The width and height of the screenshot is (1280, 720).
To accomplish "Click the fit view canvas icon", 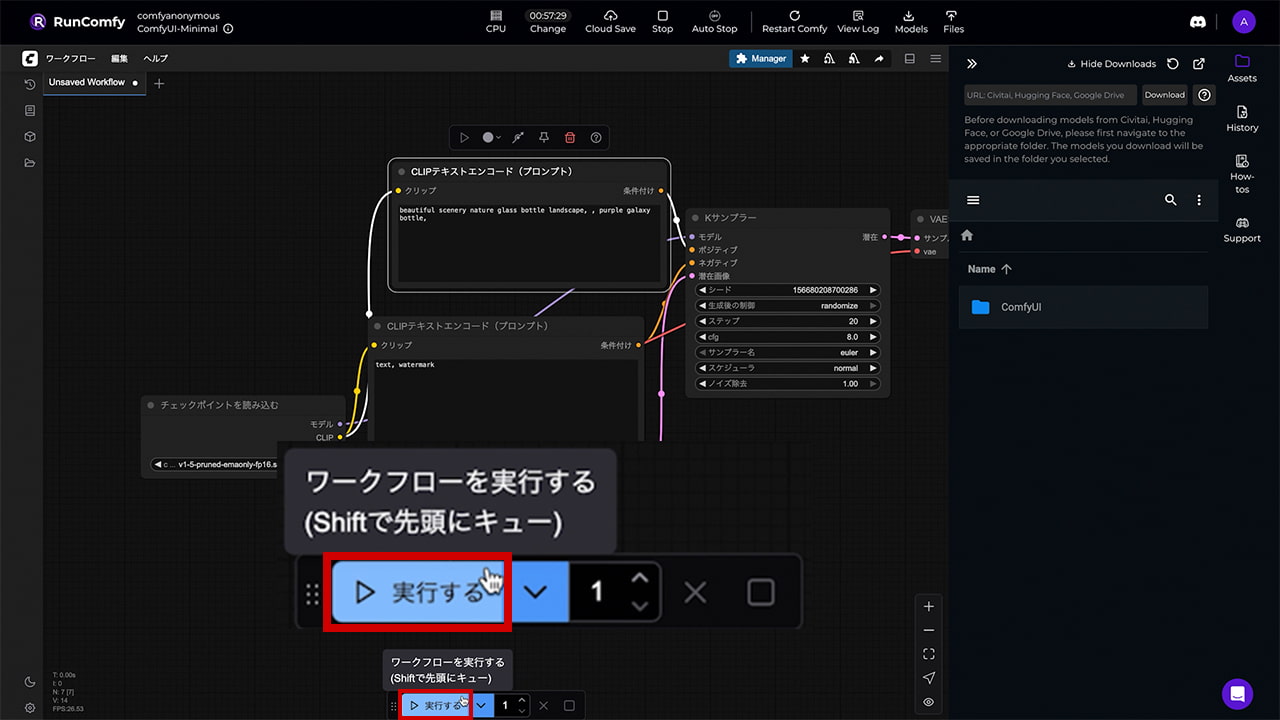I will click(929, 654).
